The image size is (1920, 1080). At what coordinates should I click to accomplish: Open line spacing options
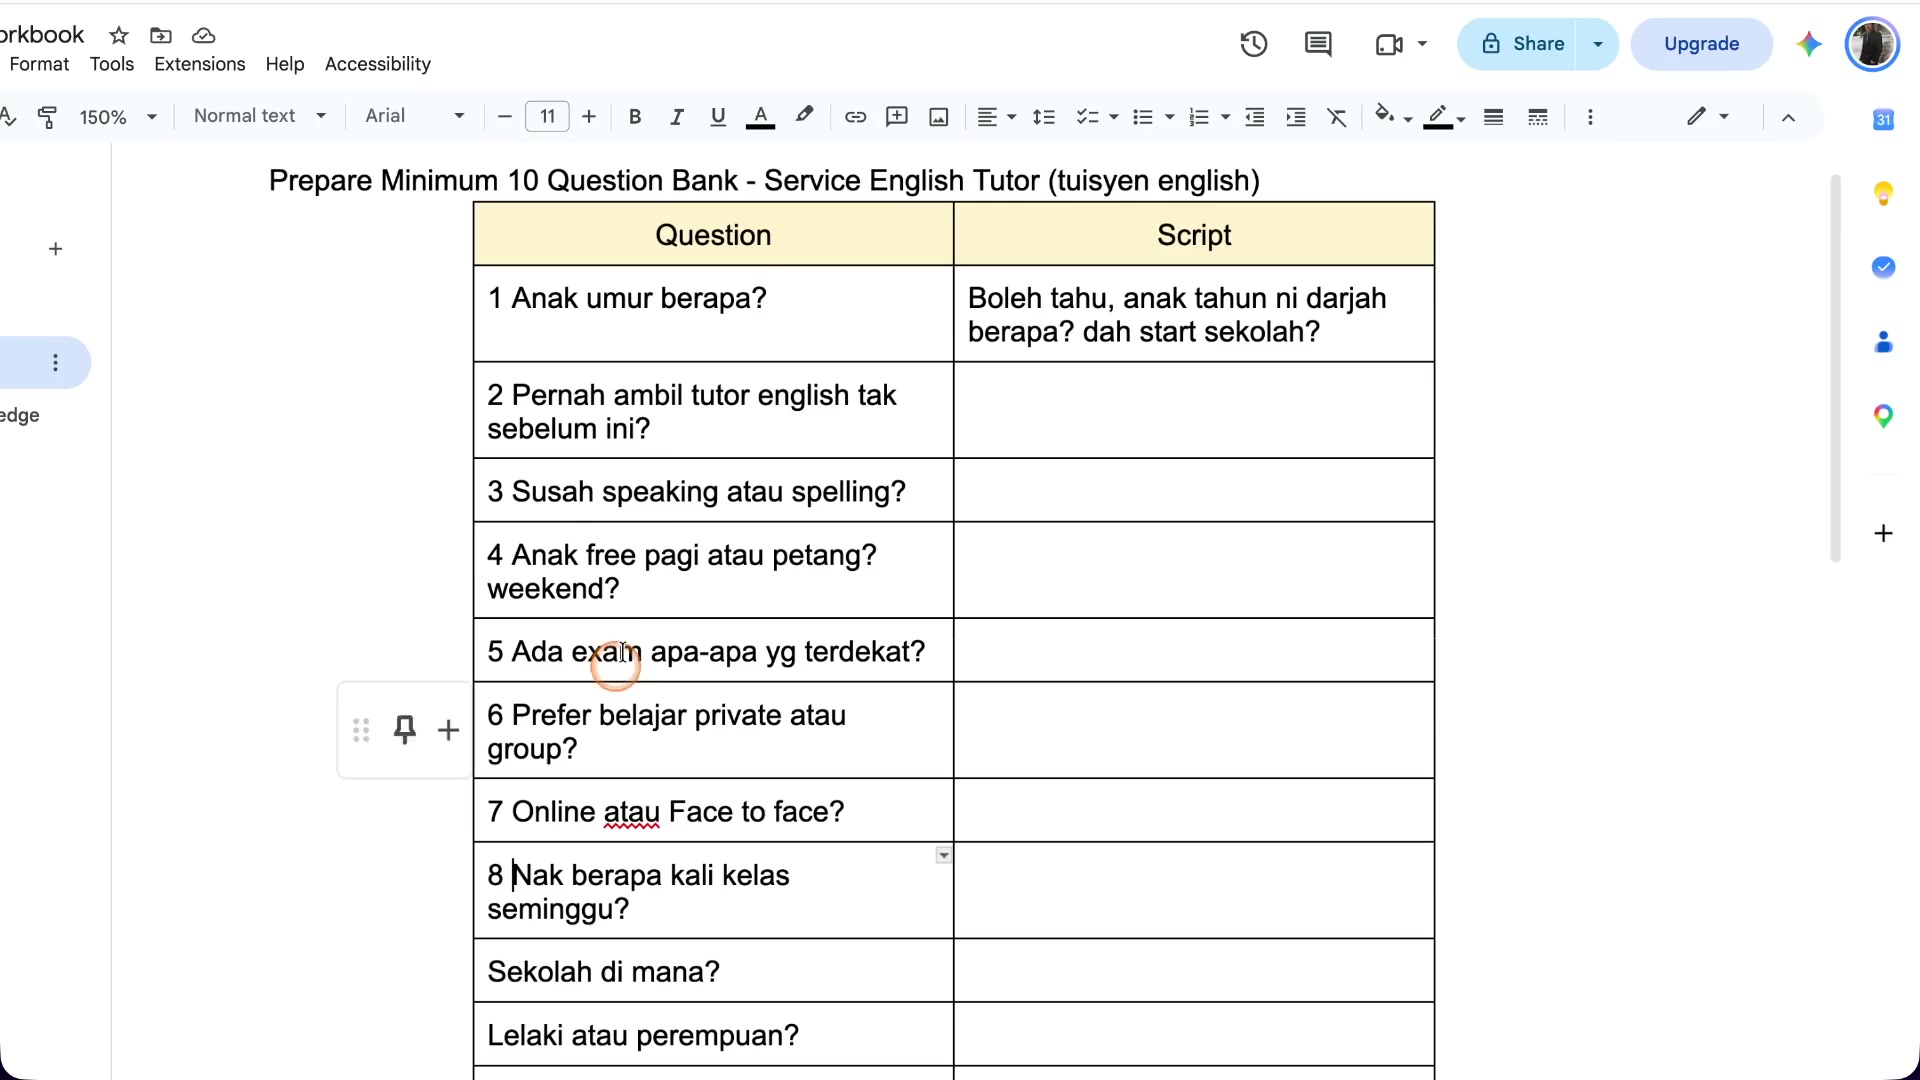1044,117
